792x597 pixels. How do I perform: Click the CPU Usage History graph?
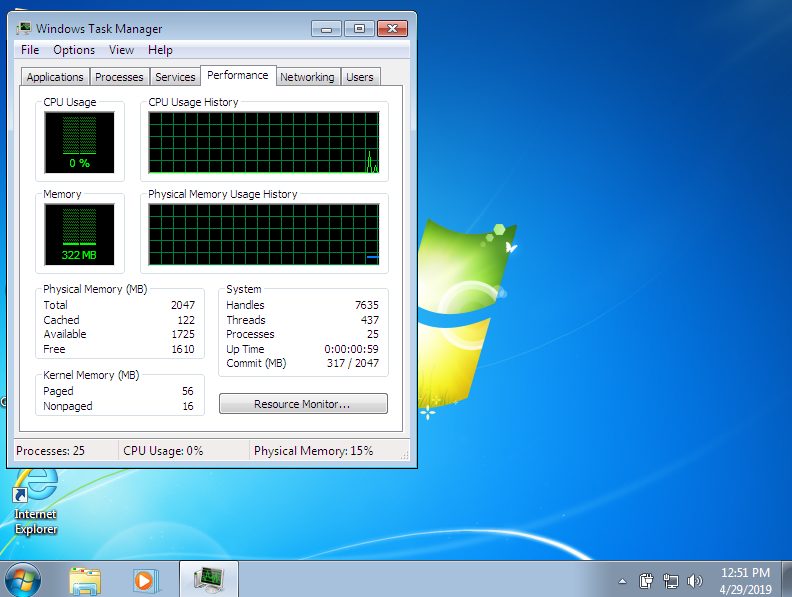pyautogui.click(x=264, y=142)
